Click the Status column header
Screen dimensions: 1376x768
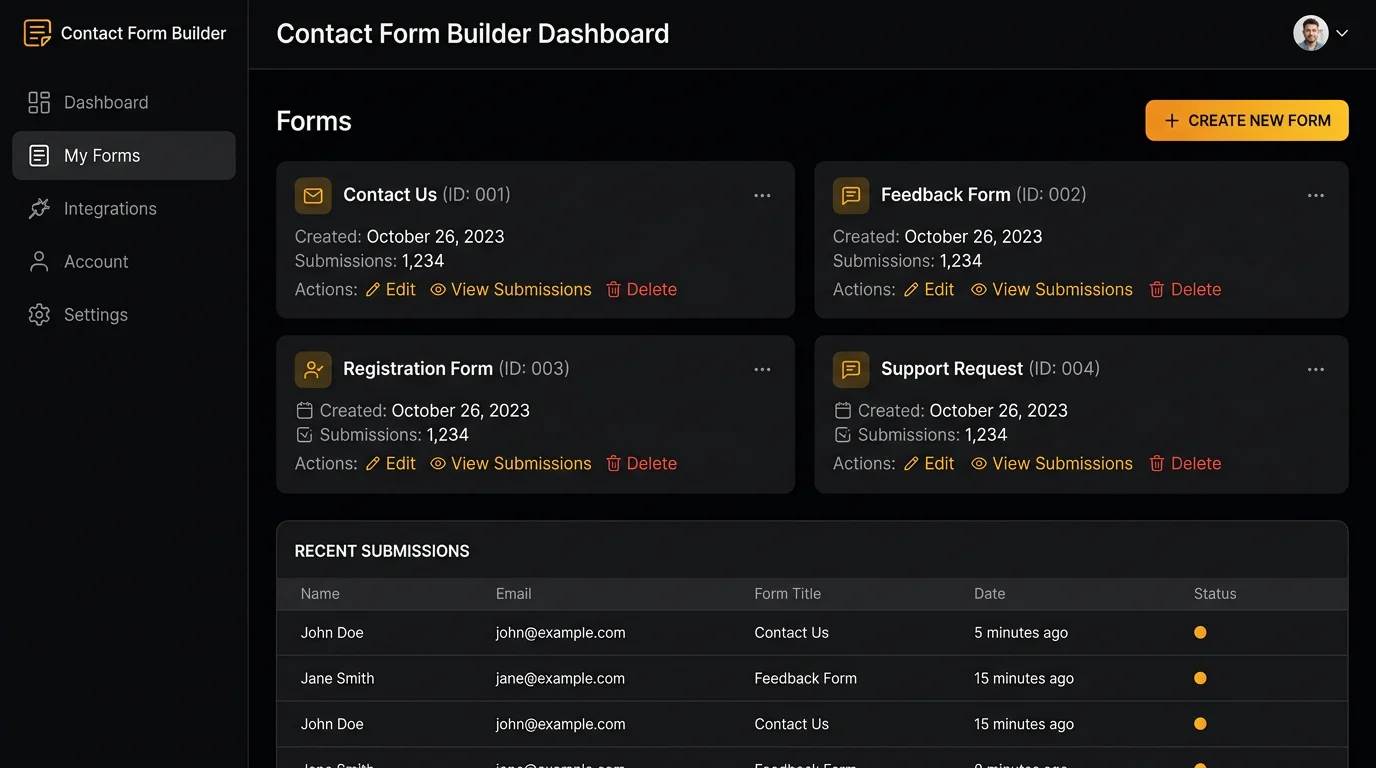[1215, 594]
